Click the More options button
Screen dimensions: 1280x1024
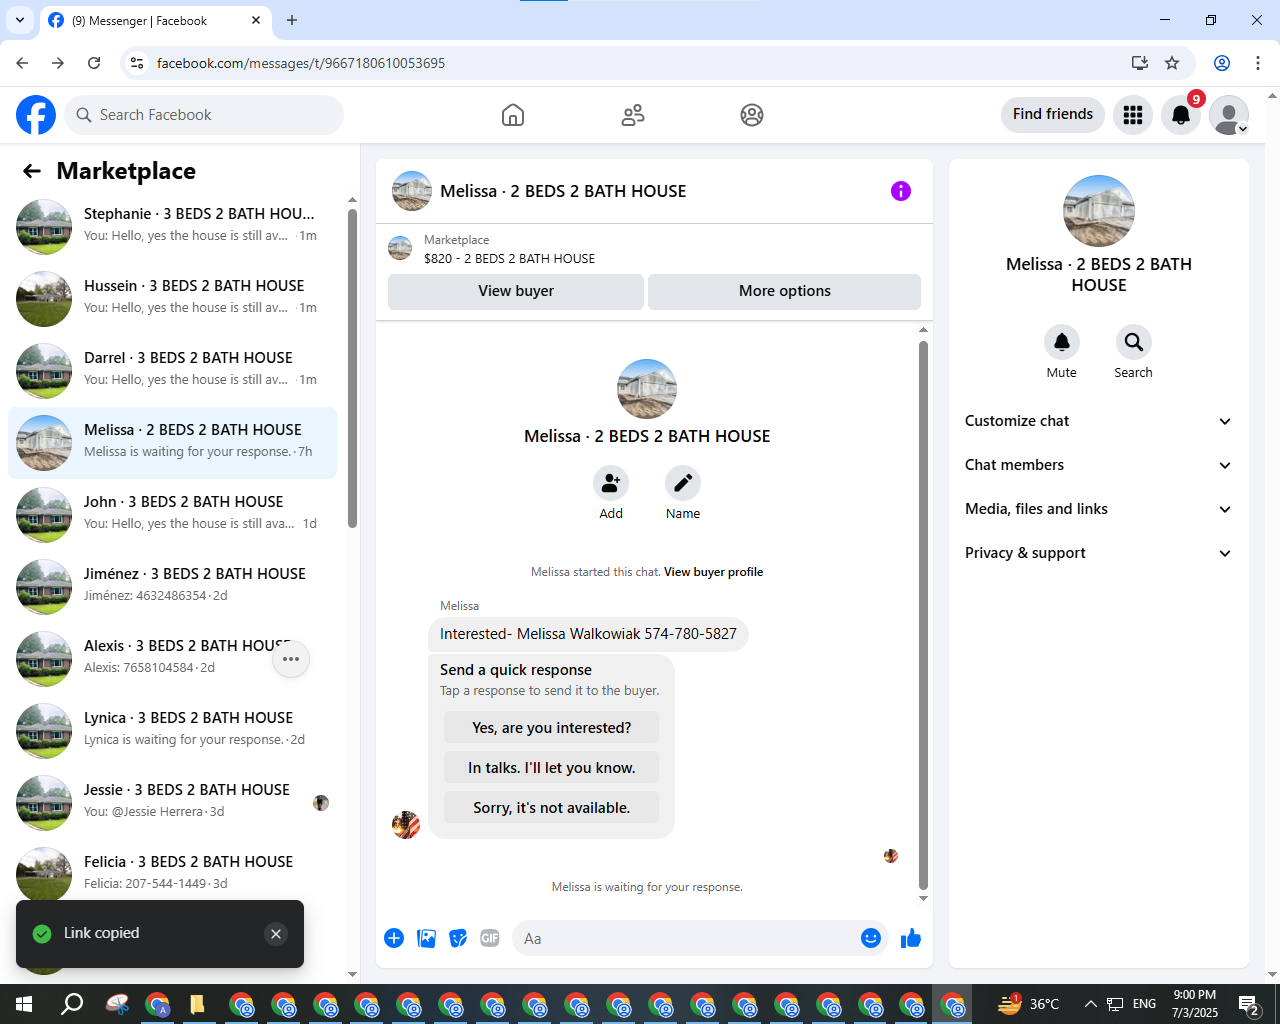click(x=785, y=291)
